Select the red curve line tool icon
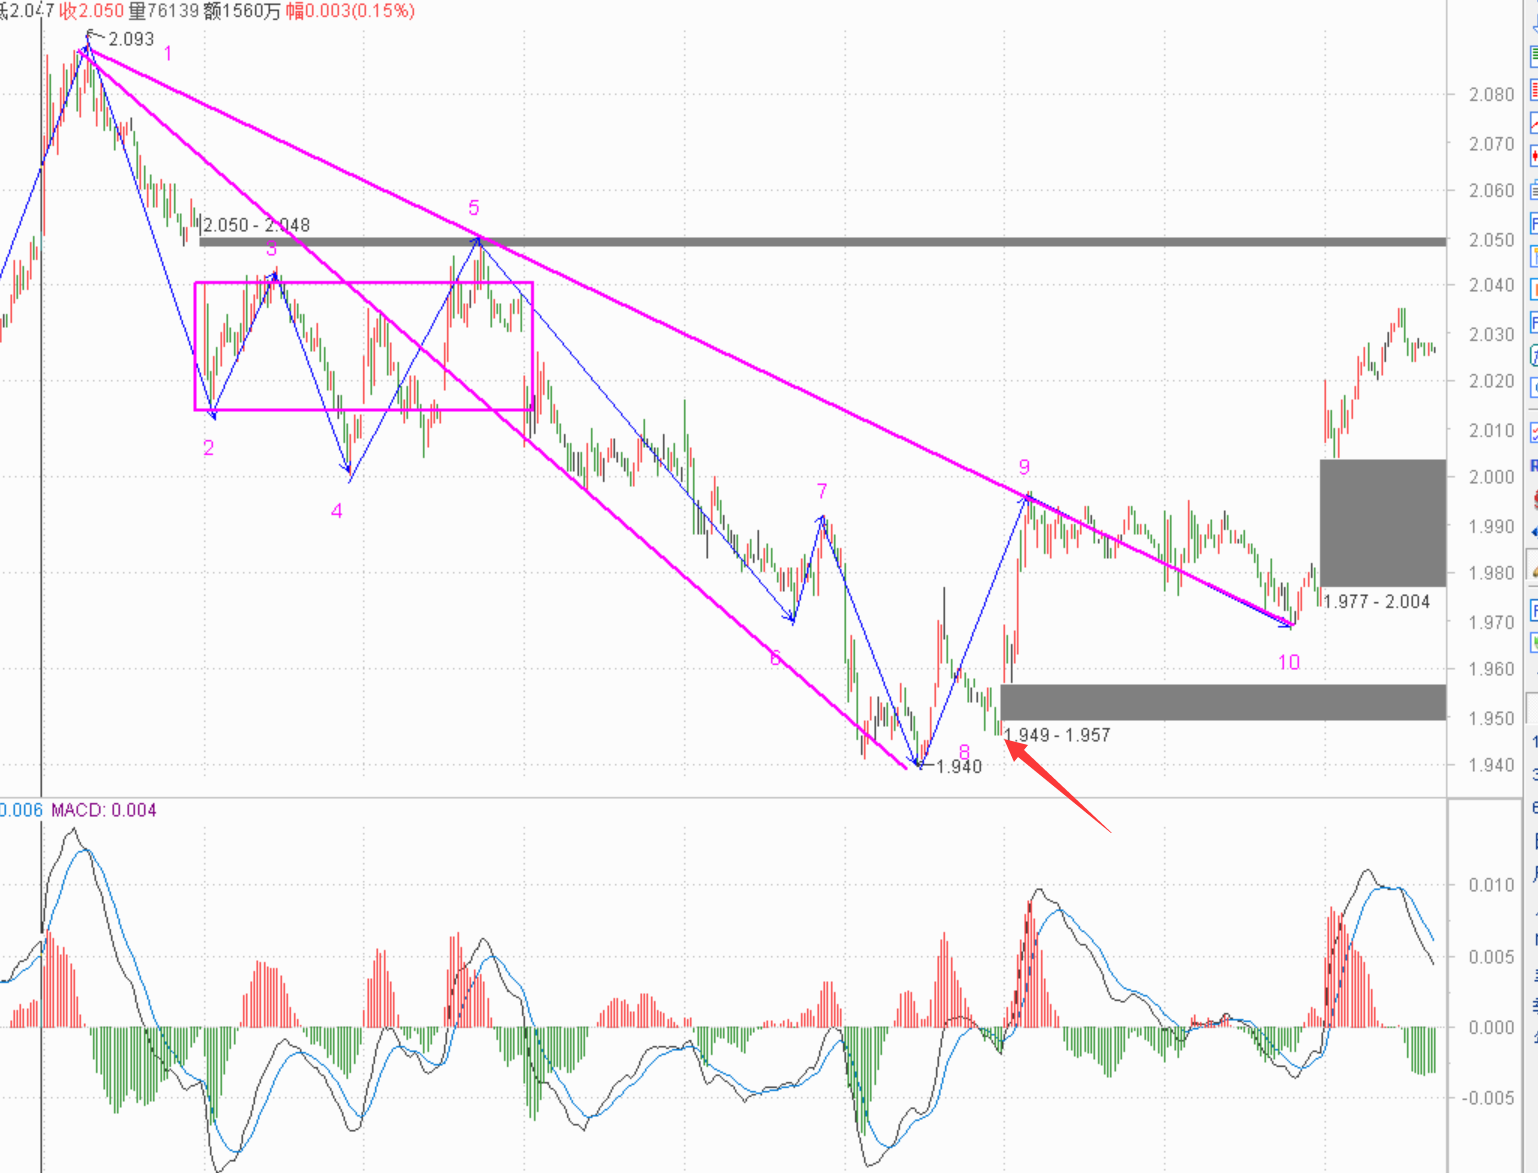Screen dimensions: 1538x1173 click(1533, 123)
